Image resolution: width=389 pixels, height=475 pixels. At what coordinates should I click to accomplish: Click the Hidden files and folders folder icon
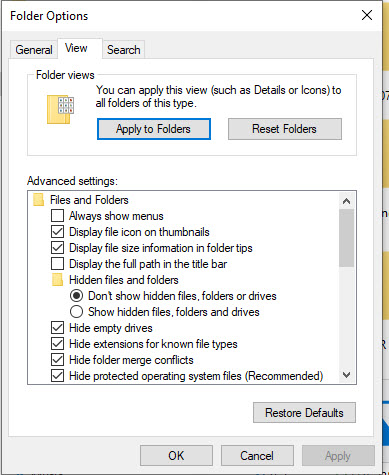(58, 280)
